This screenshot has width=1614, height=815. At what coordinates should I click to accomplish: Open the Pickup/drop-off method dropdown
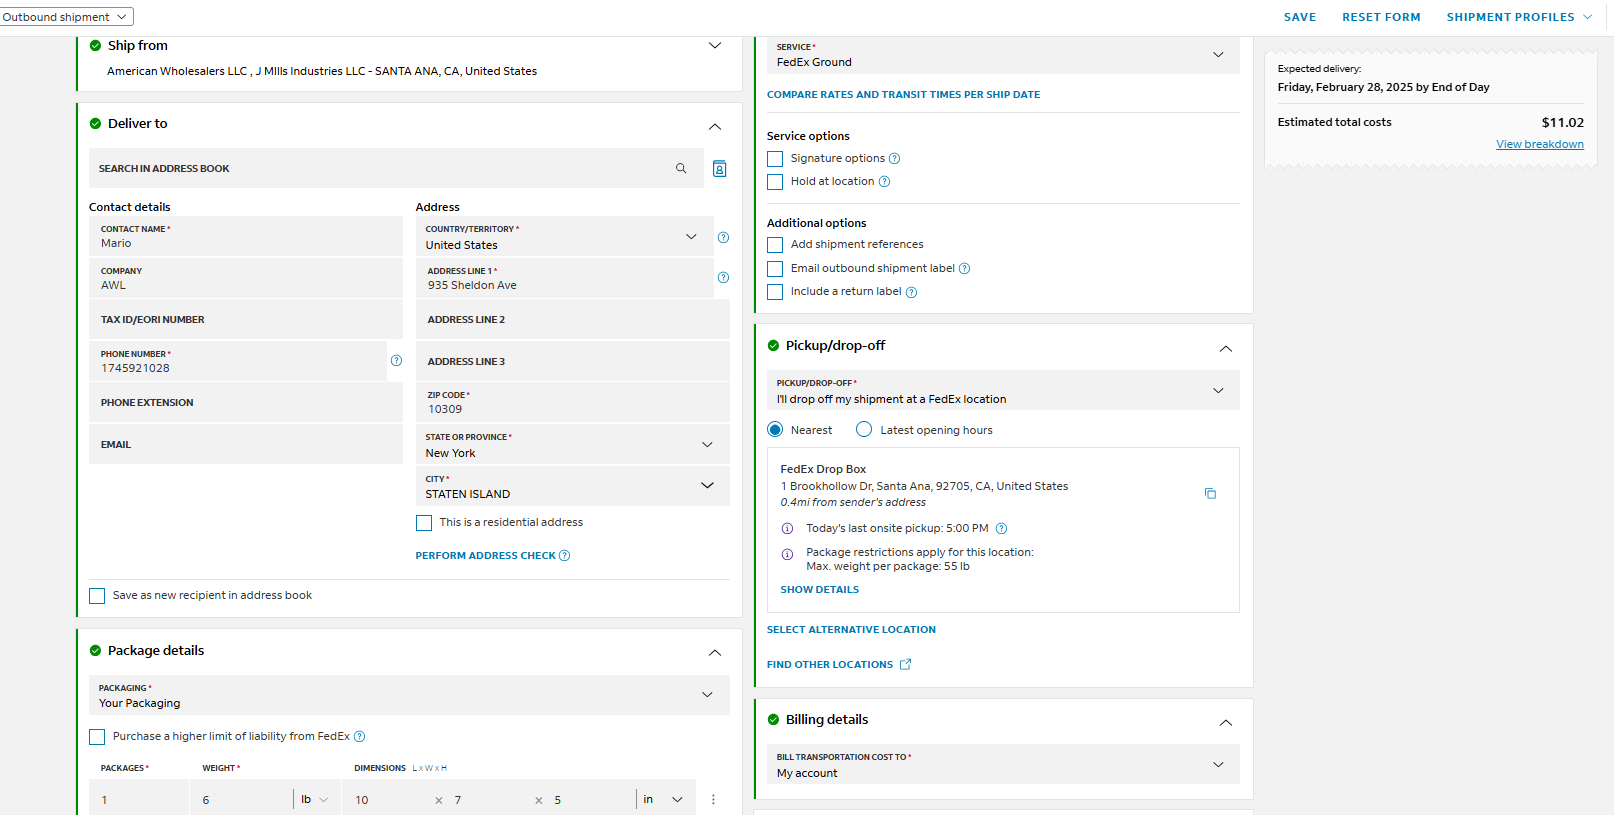(x=1003, y=391)
